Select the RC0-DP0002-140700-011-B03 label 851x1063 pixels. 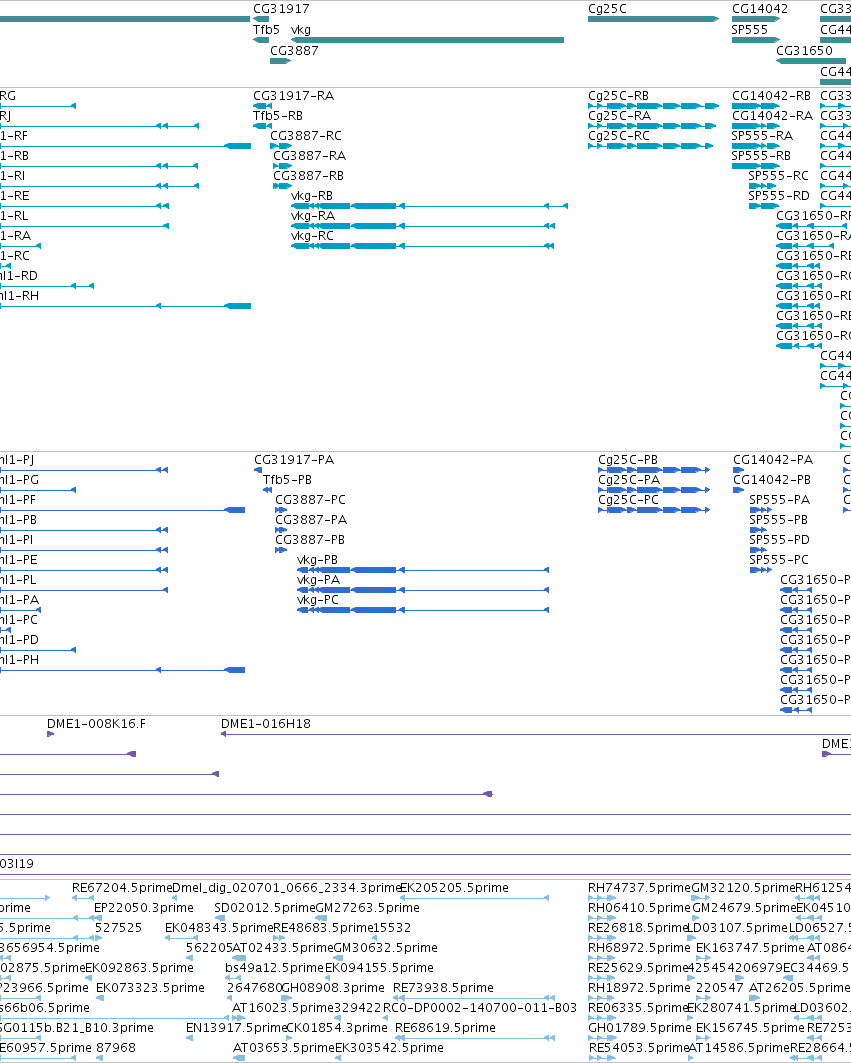480,1008
